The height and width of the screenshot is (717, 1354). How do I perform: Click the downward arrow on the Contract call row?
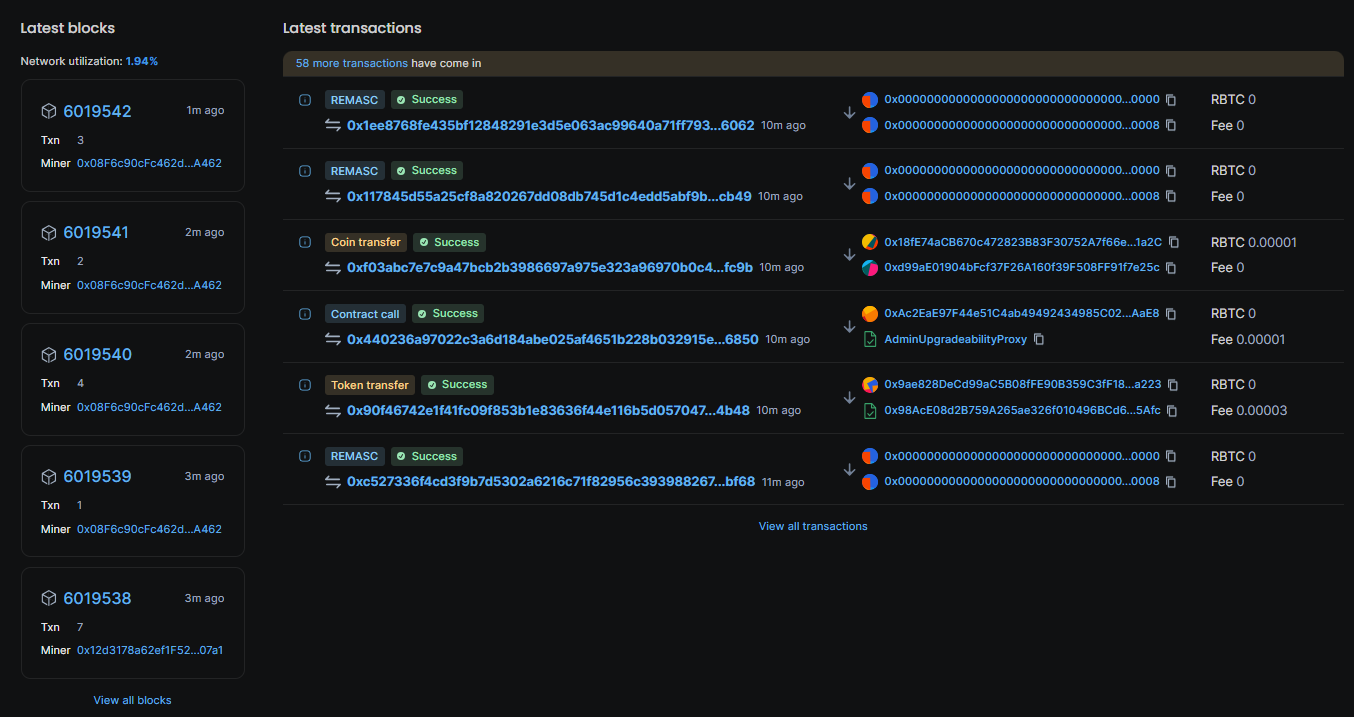[850, 326]
